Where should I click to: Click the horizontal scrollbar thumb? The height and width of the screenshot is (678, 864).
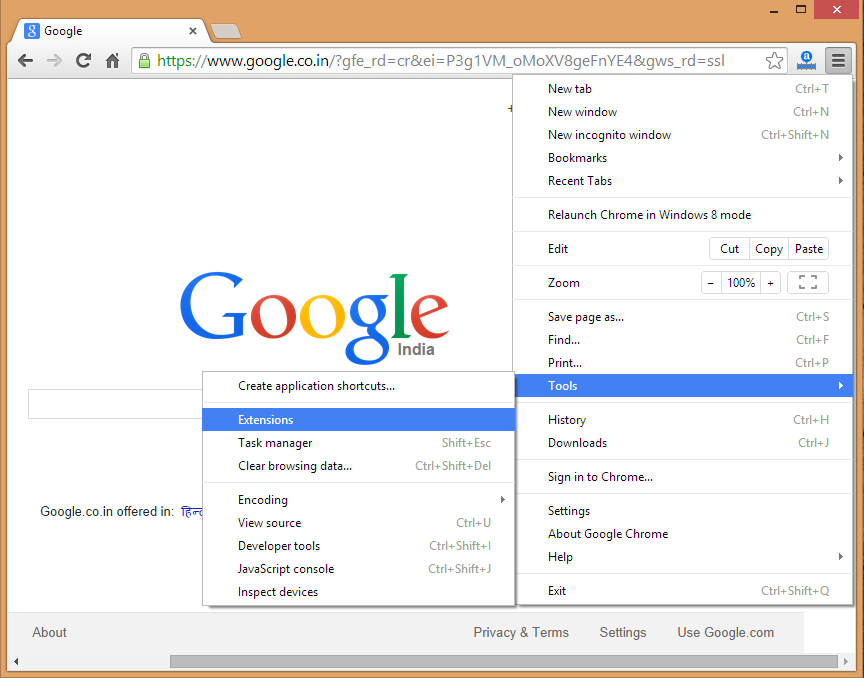[504, 661]
